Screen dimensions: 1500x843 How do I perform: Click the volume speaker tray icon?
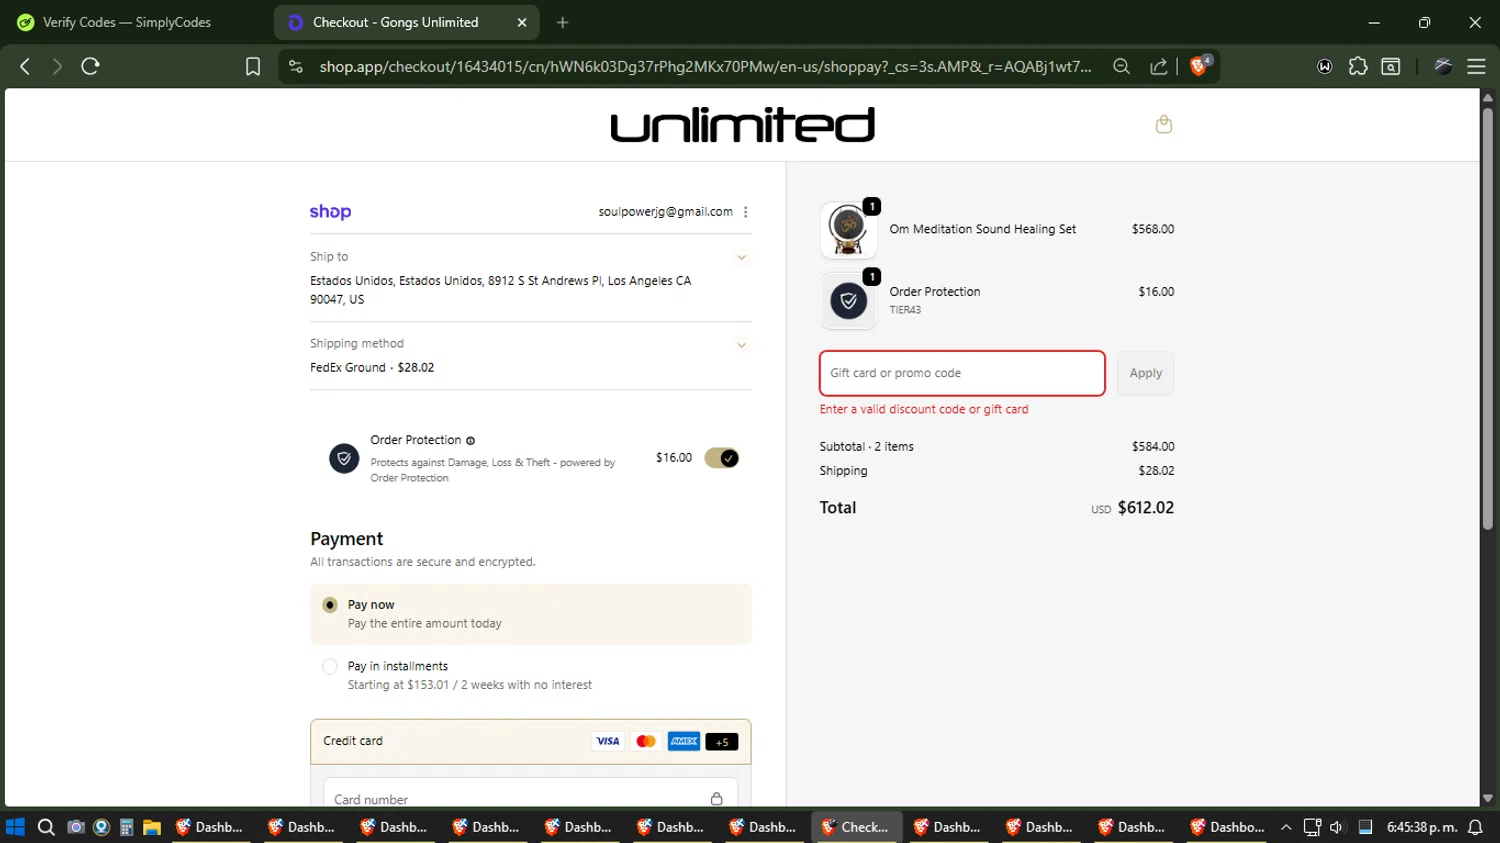click(1337, 827)
